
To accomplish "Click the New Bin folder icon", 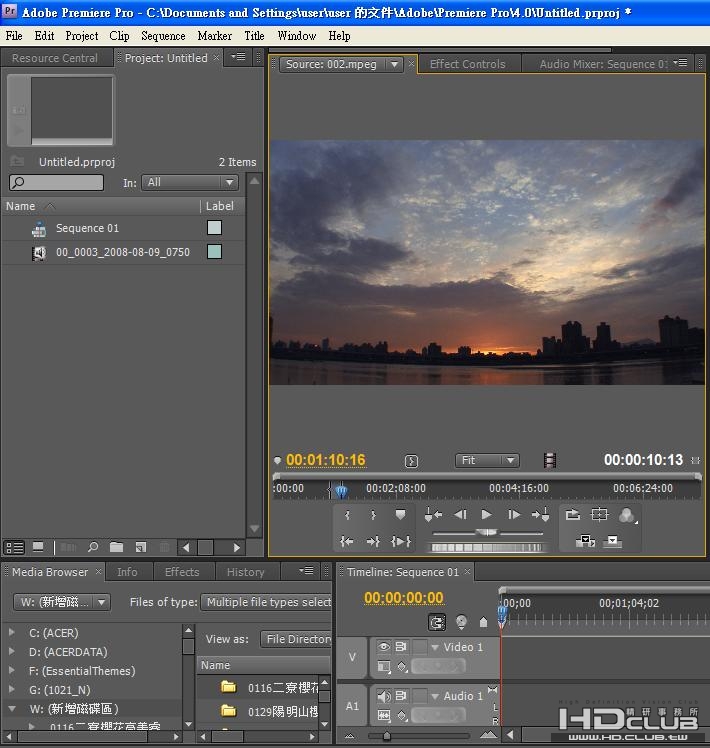I will [x=117, y=547].
